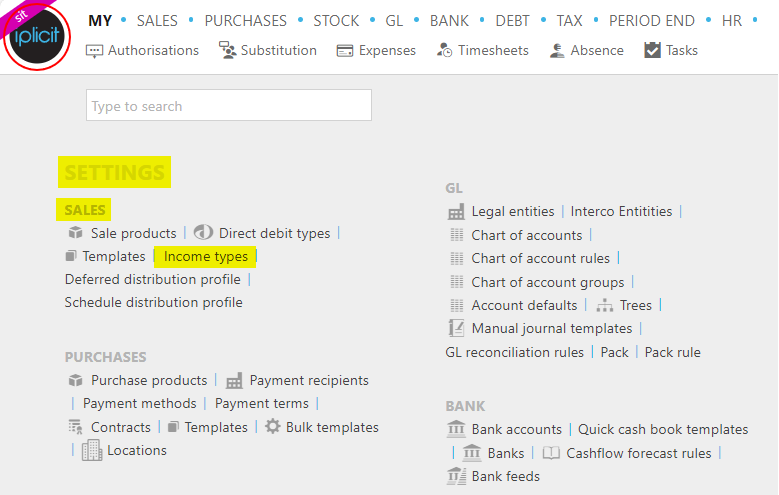The image size is (779, 495).
Task: Open the PURCHASES top menu
Action: [245, 21]
